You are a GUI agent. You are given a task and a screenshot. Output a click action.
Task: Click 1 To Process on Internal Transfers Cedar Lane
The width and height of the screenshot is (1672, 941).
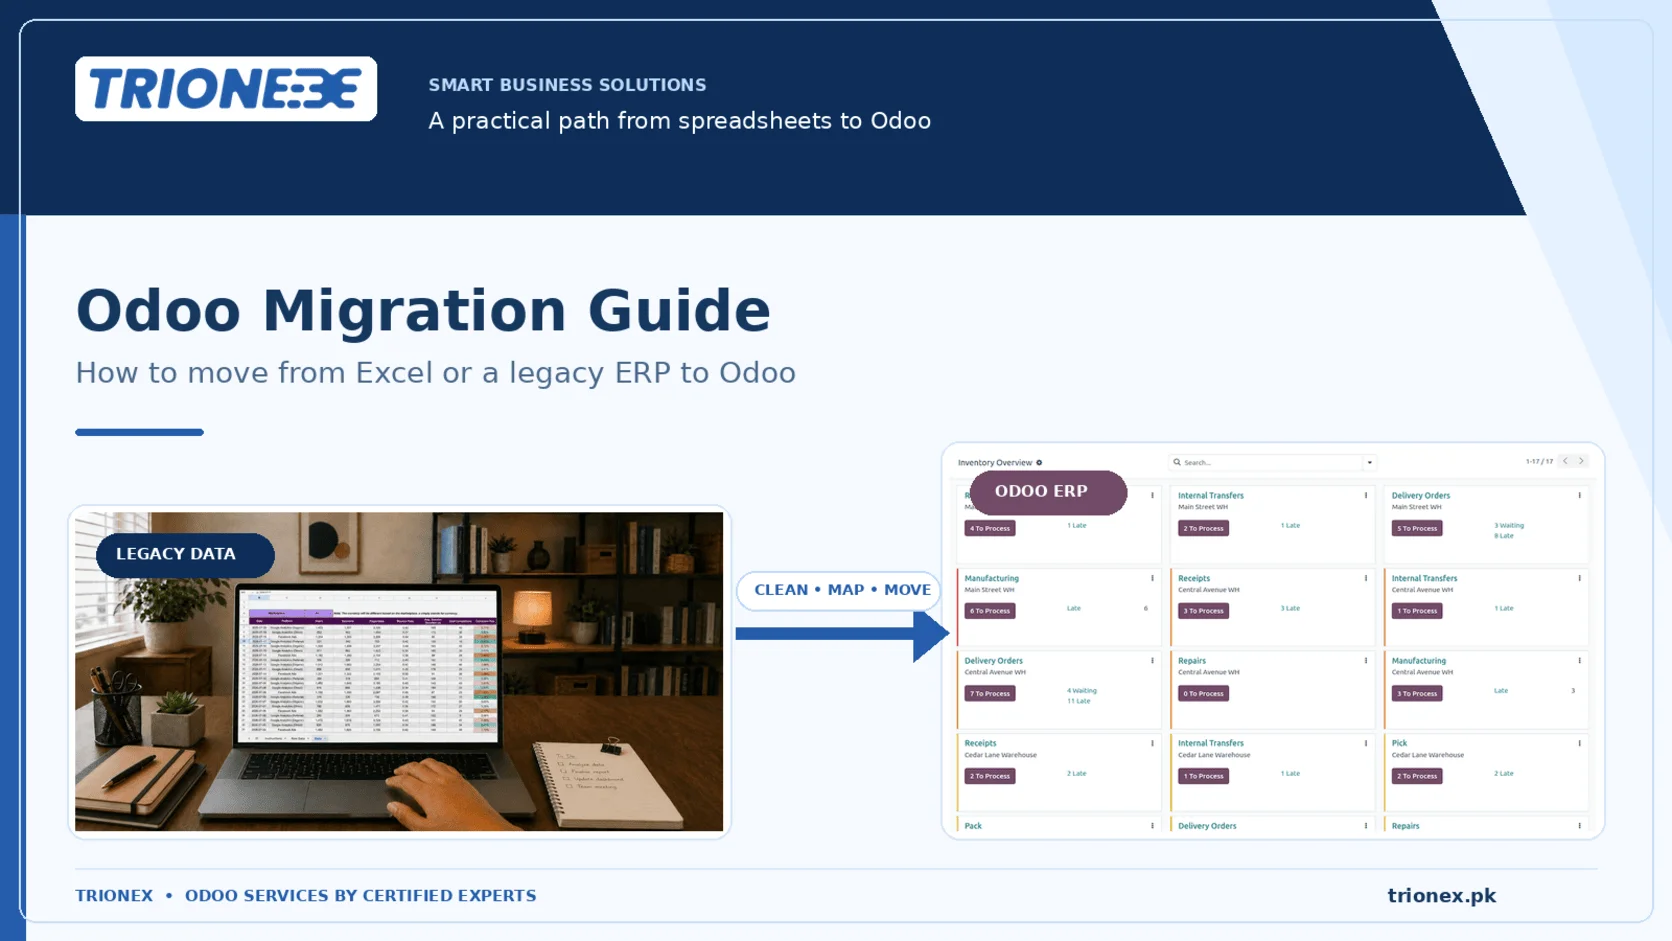tap(1203, 776)
